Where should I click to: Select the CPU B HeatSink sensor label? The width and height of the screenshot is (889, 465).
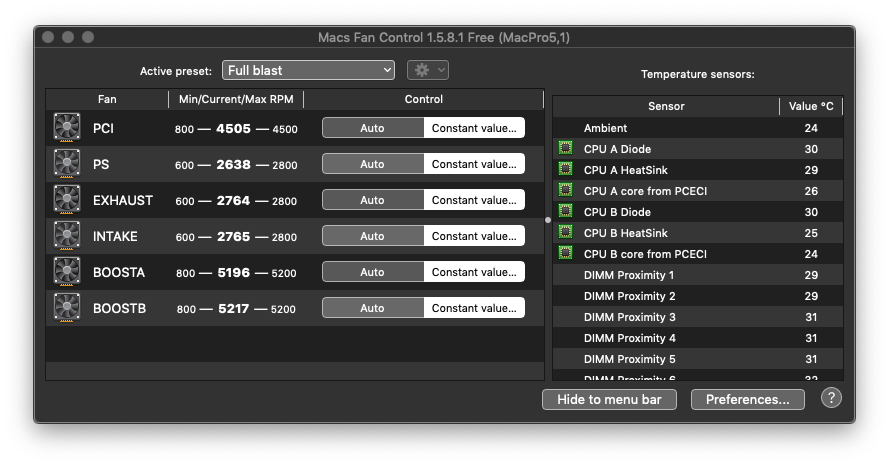[626, 233]
